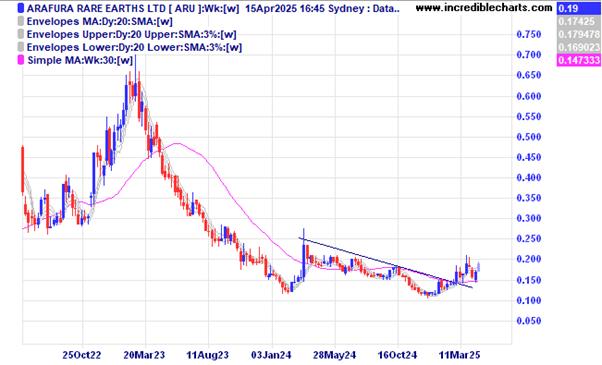
Task: Select the Envelopes MA:Dy:20:SMA legend label
Action: tap(99, 21)
